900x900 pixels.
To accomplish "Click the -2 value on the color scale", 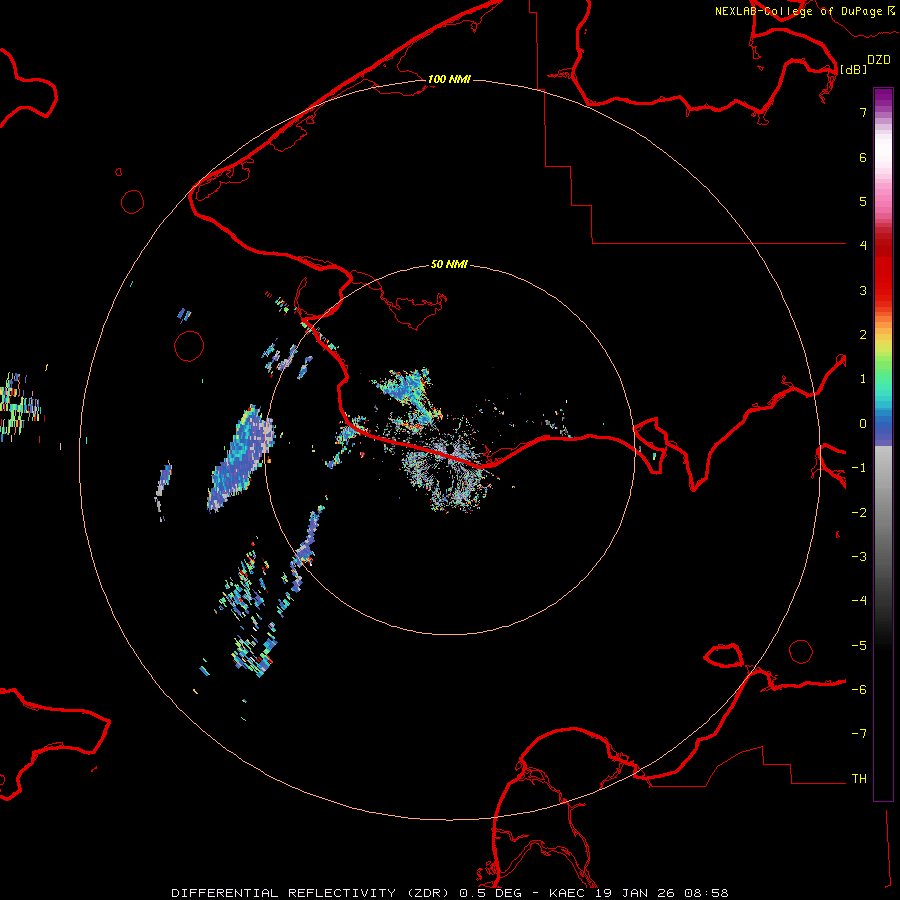I will click(x=859, y=512).
